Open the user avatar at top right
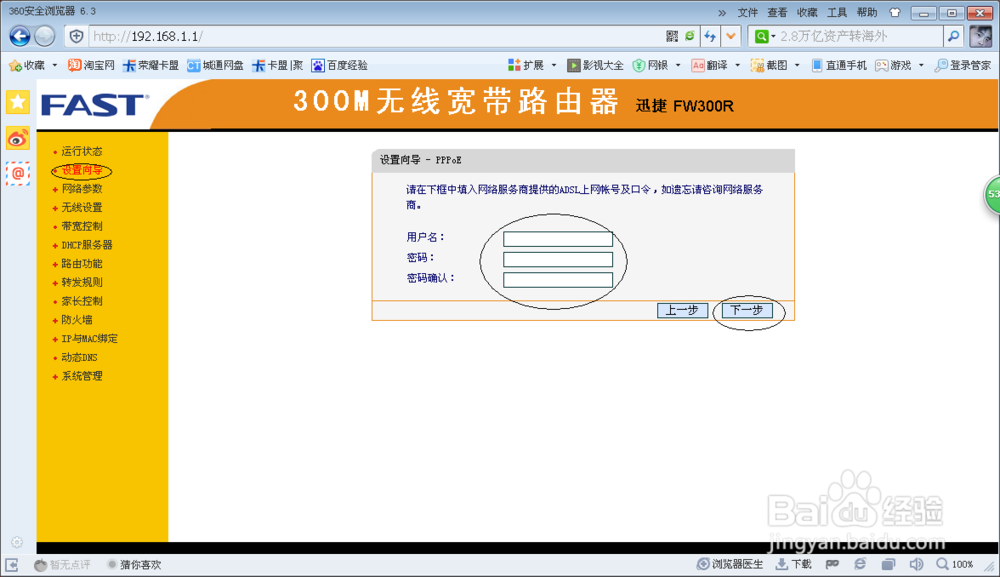 pos(980,36)
